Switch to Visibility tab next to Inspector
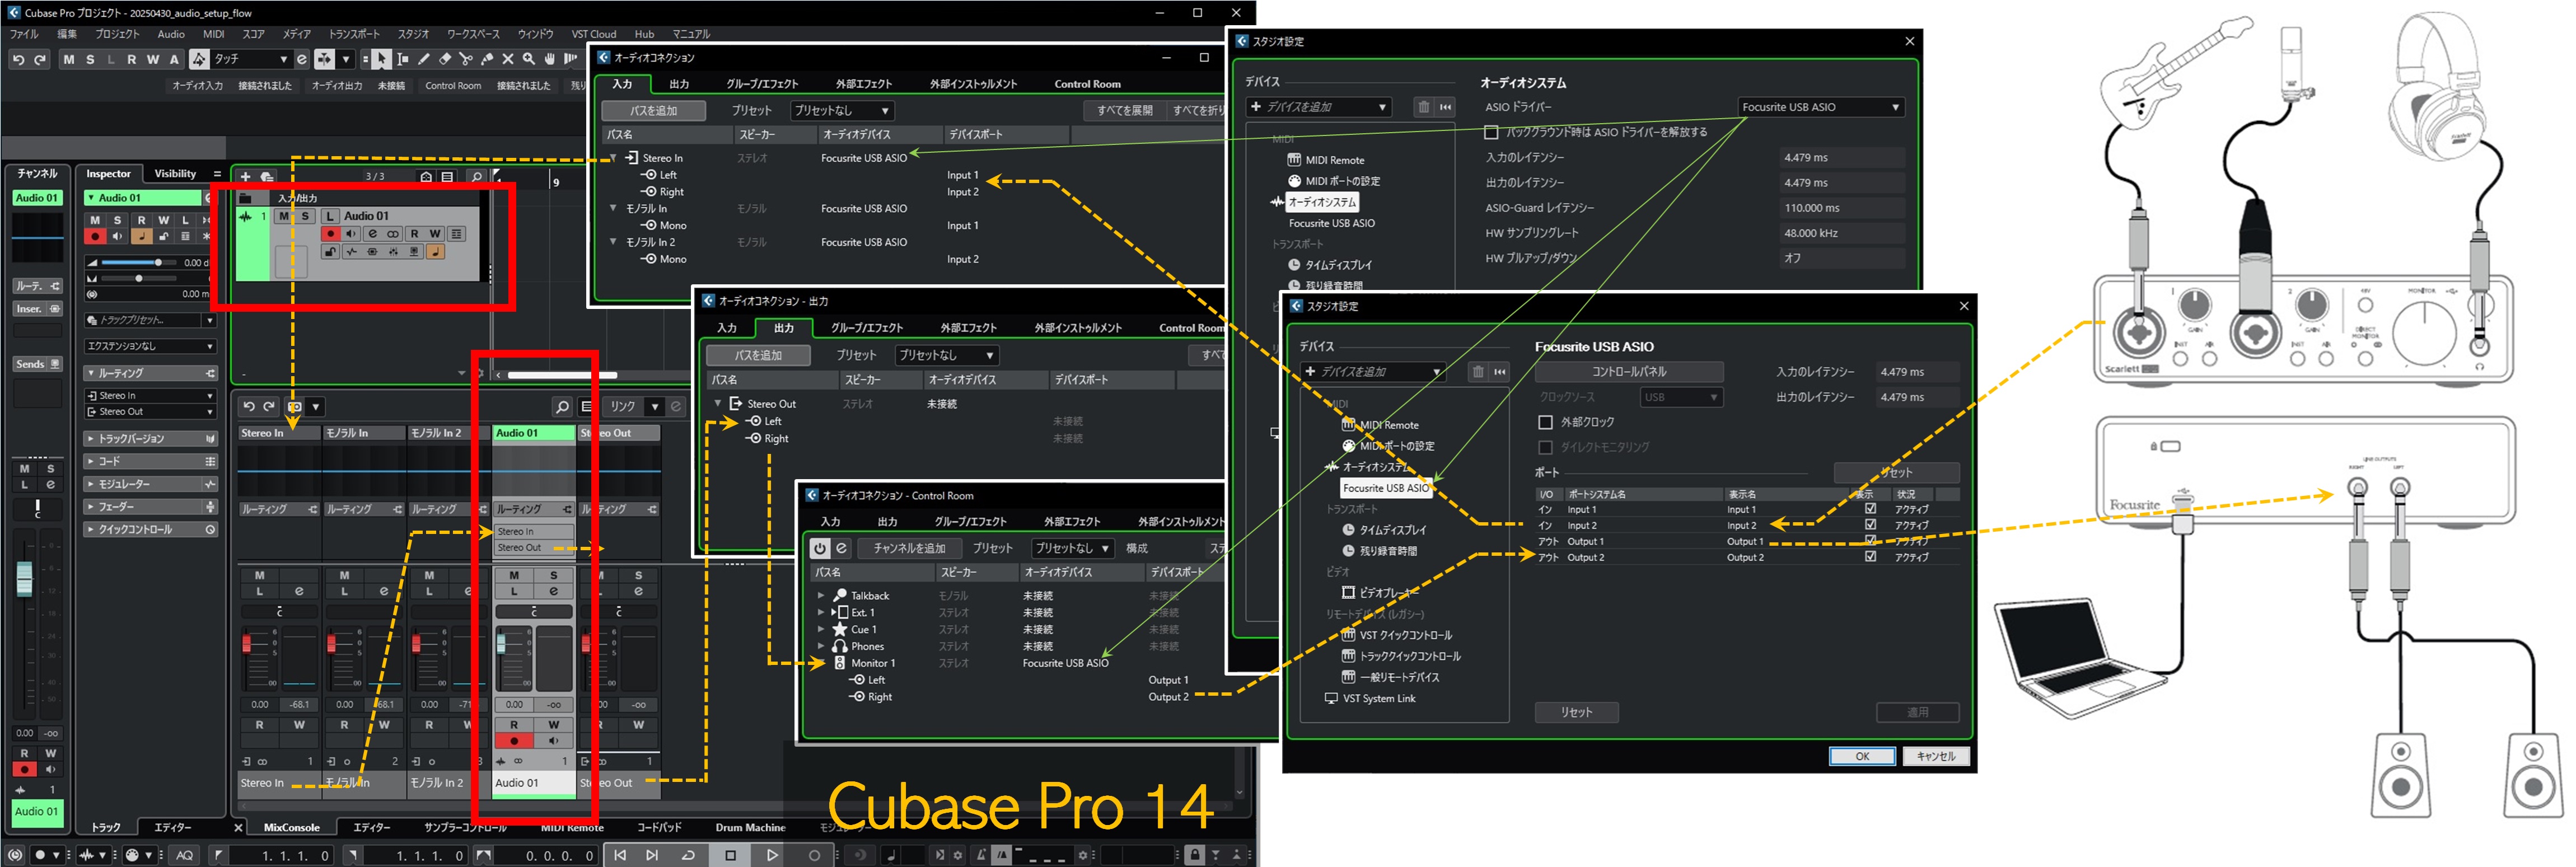Image resolution: width=2576 pixels, height=867 pixels. 175,174
